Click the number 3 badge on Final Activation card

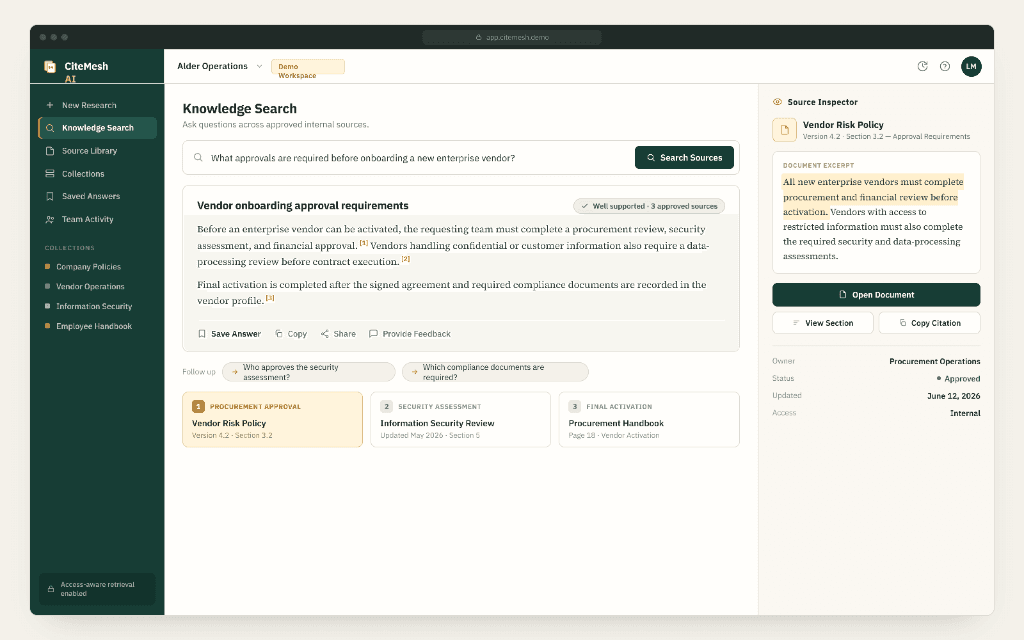coord(575,406)
